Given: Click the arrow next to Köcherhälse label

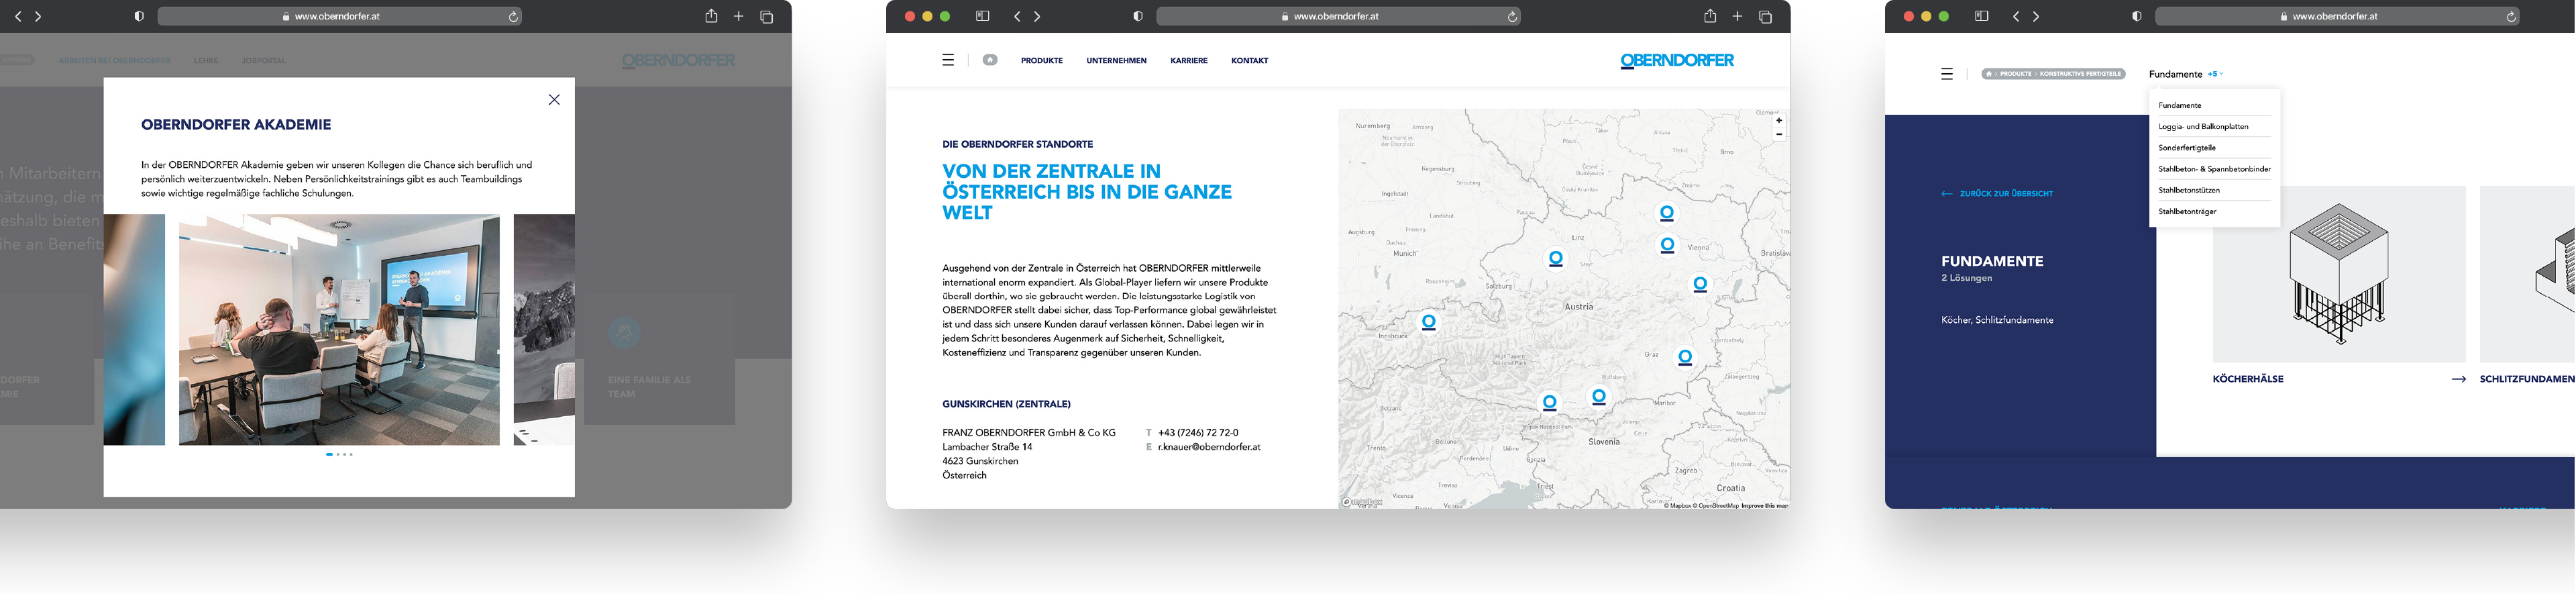Looking at the screenshot, I should (2459, 379).
